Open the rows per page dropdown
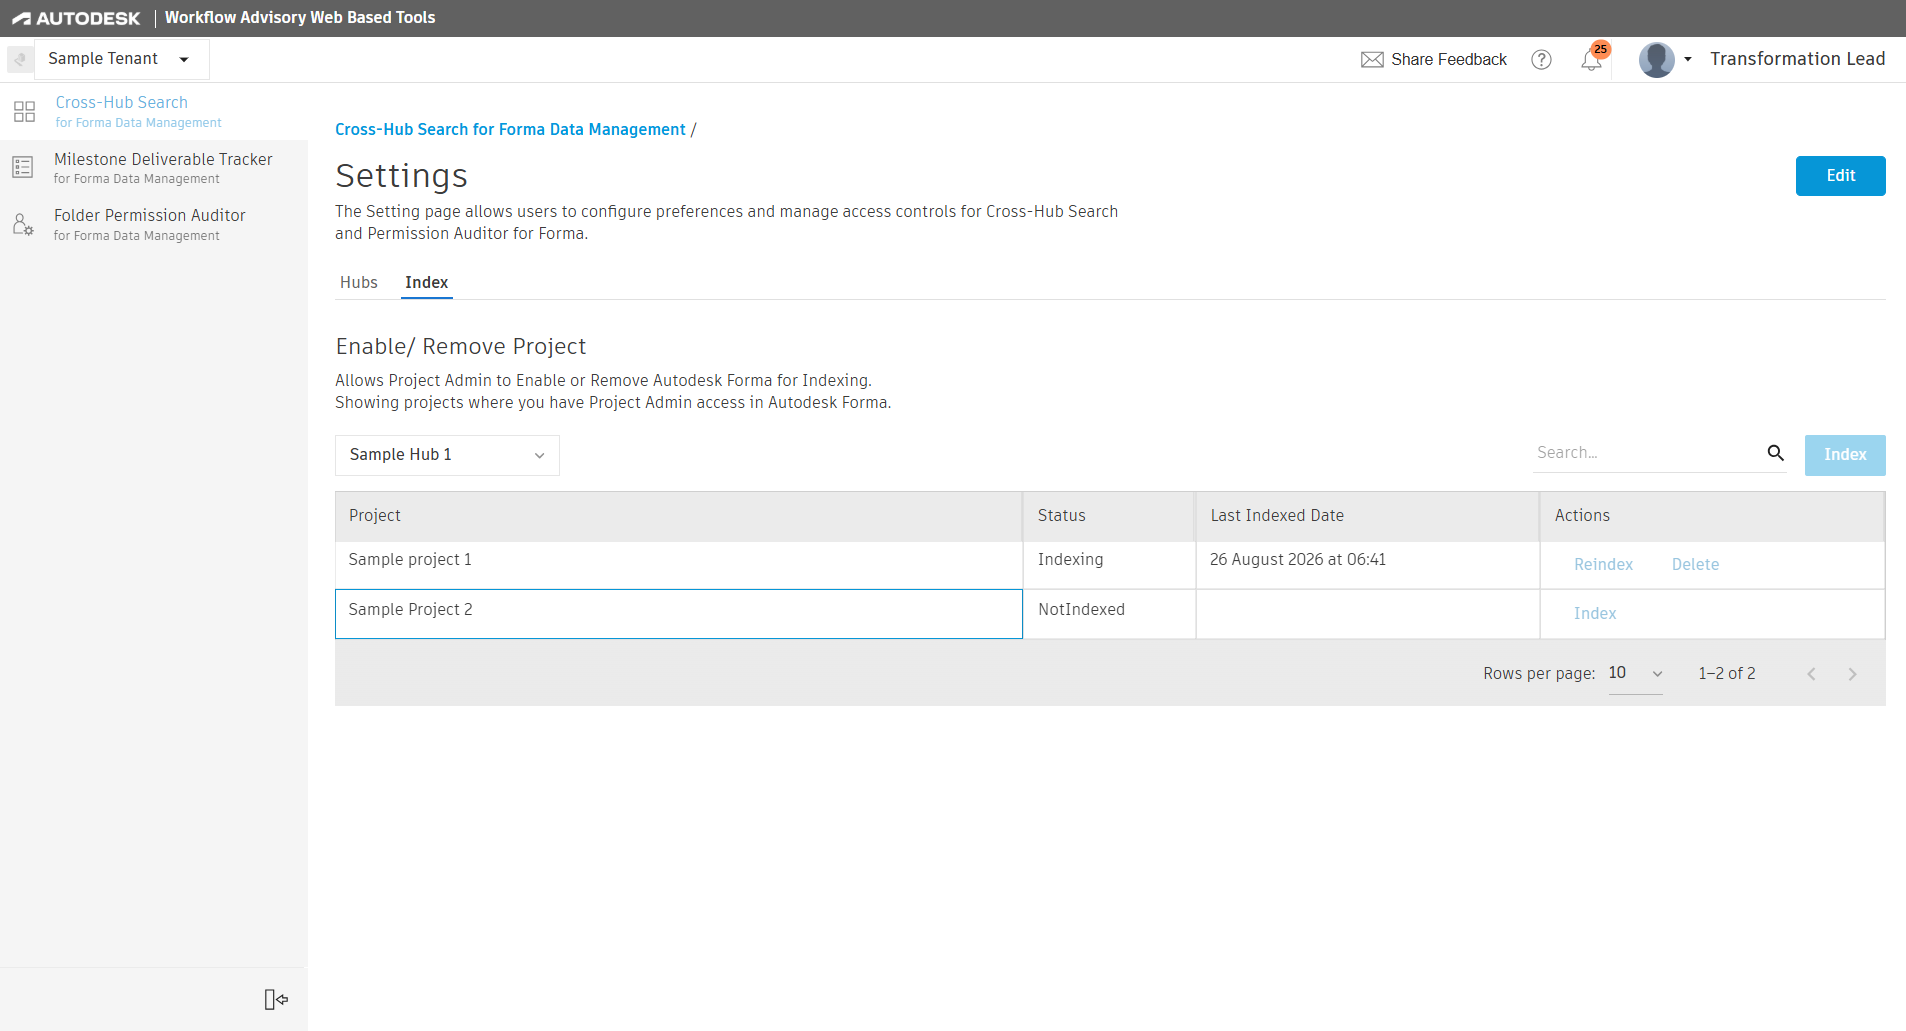This screenshot has height=1031, width=1906. 1635,674
